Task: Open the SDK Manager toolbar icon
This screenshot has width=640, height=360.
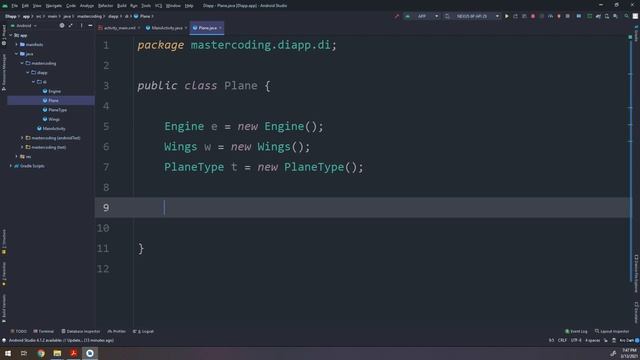Action: click(615, 16)
